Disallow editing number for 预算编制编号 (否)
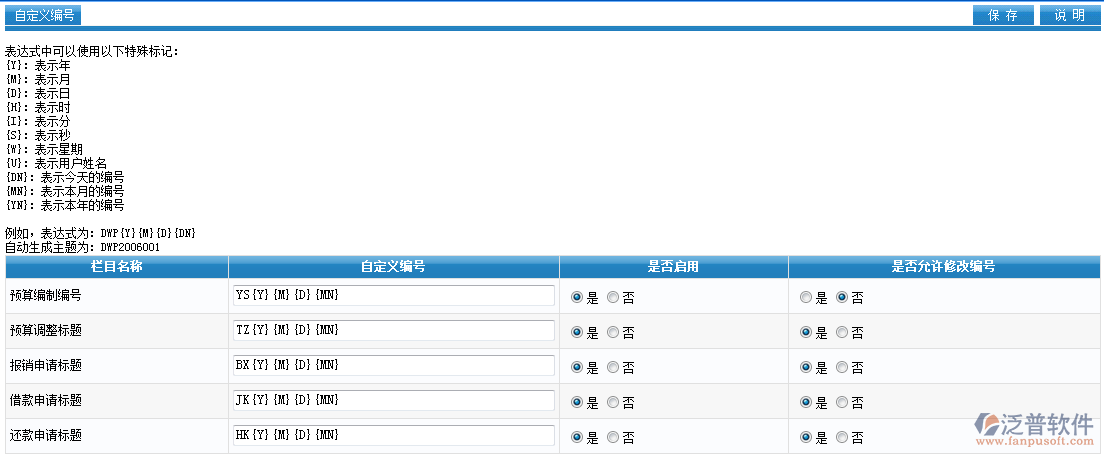 (841, 297)
